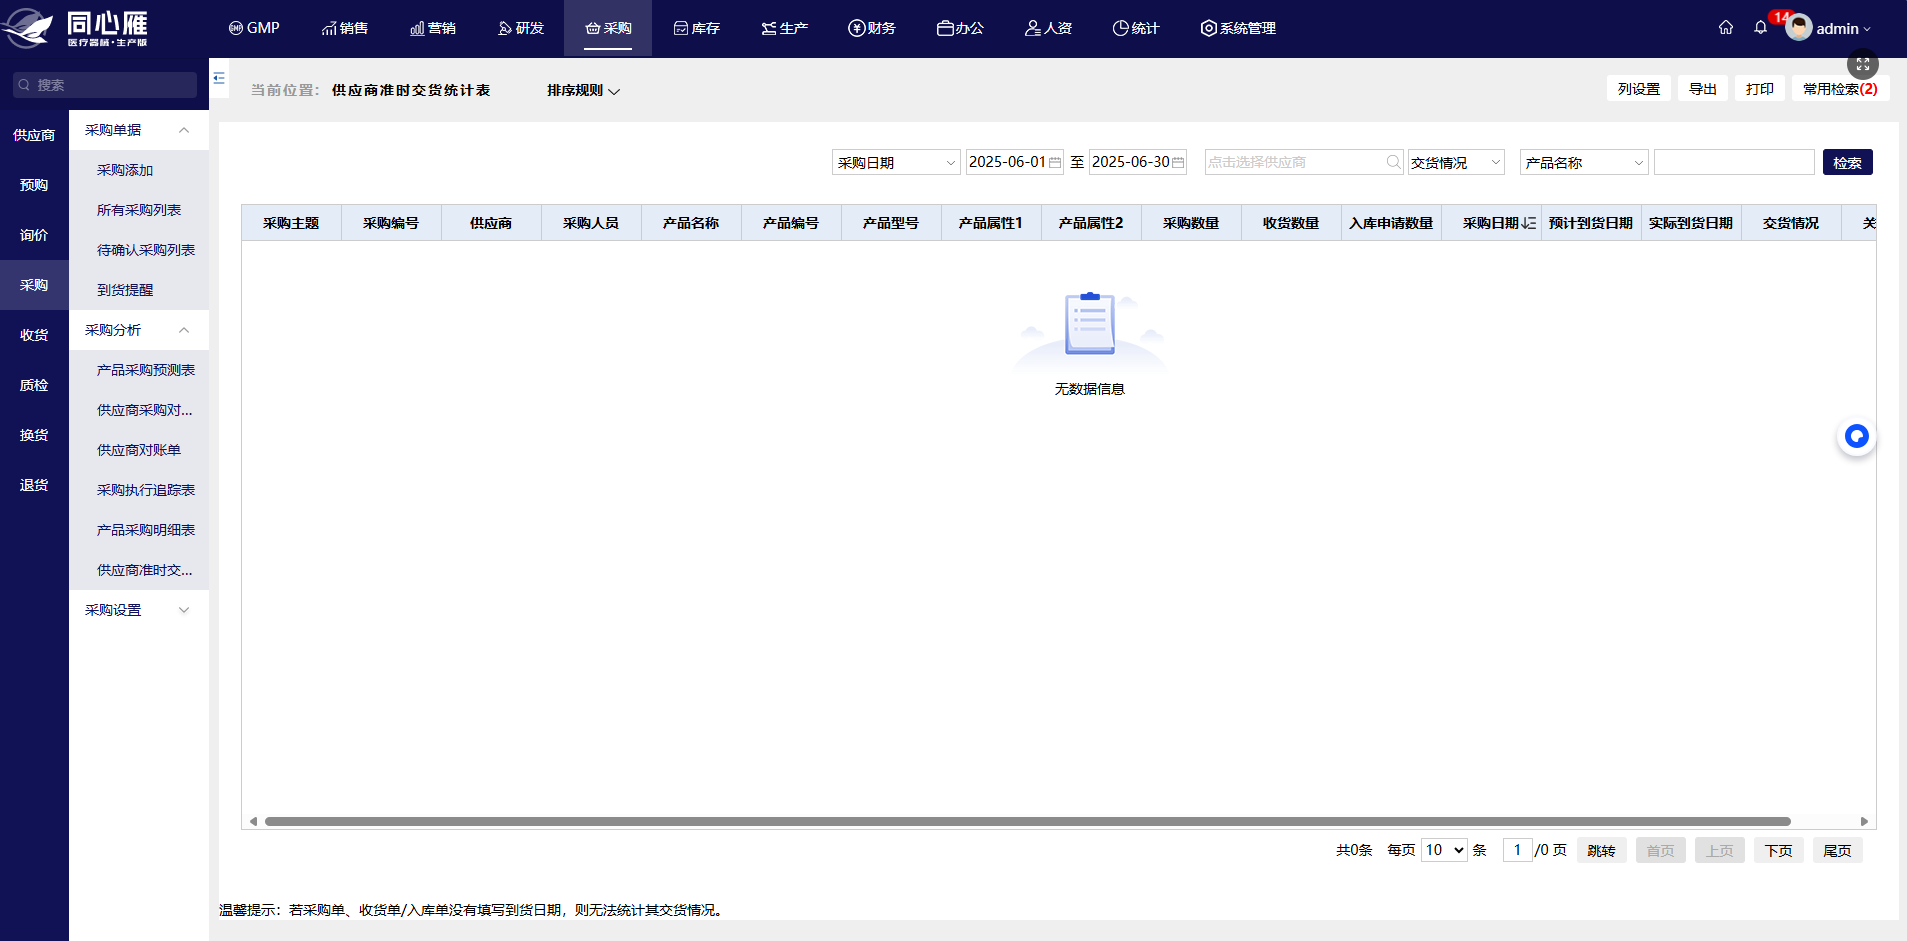Click calendar icon in start date field
Image resolution: width=1907 pixels, height=941 pixels.
coord(1055,162)
